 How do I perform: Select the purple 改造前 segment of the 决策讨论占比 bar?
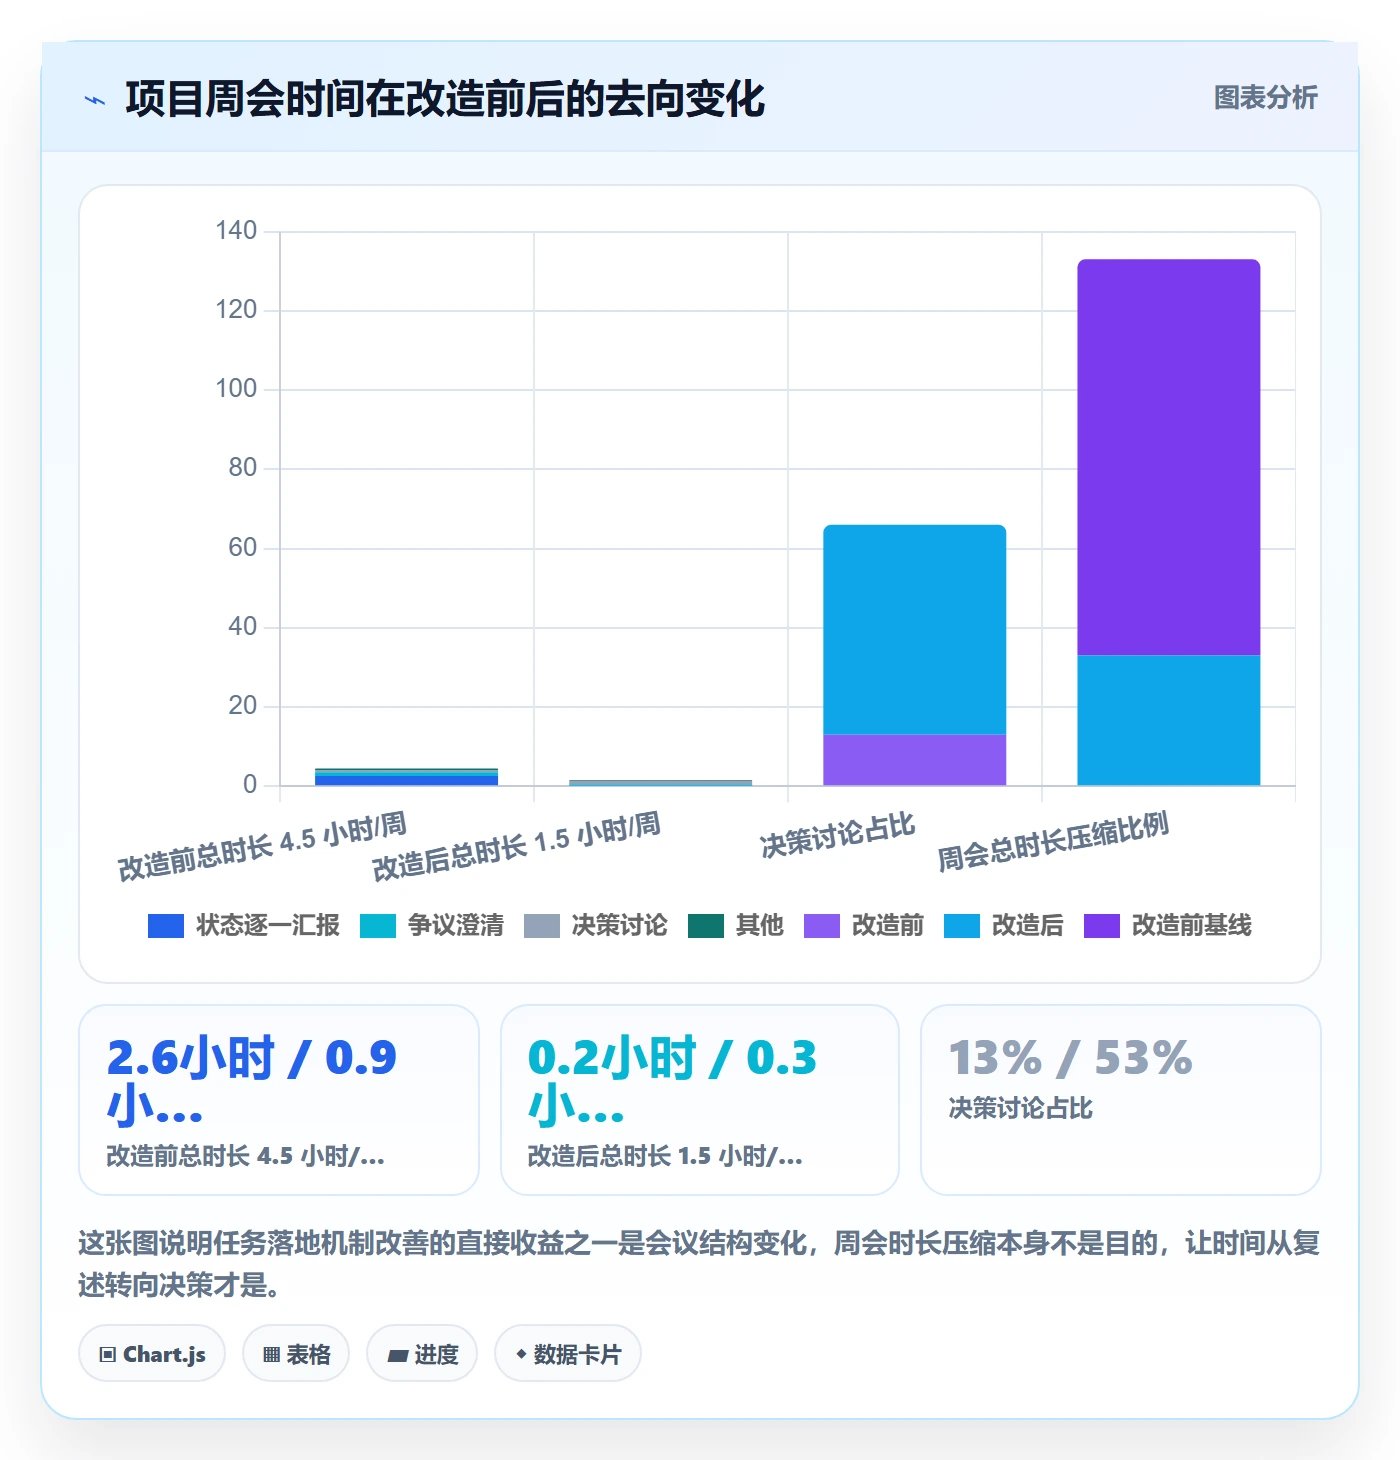click(914, 760)
